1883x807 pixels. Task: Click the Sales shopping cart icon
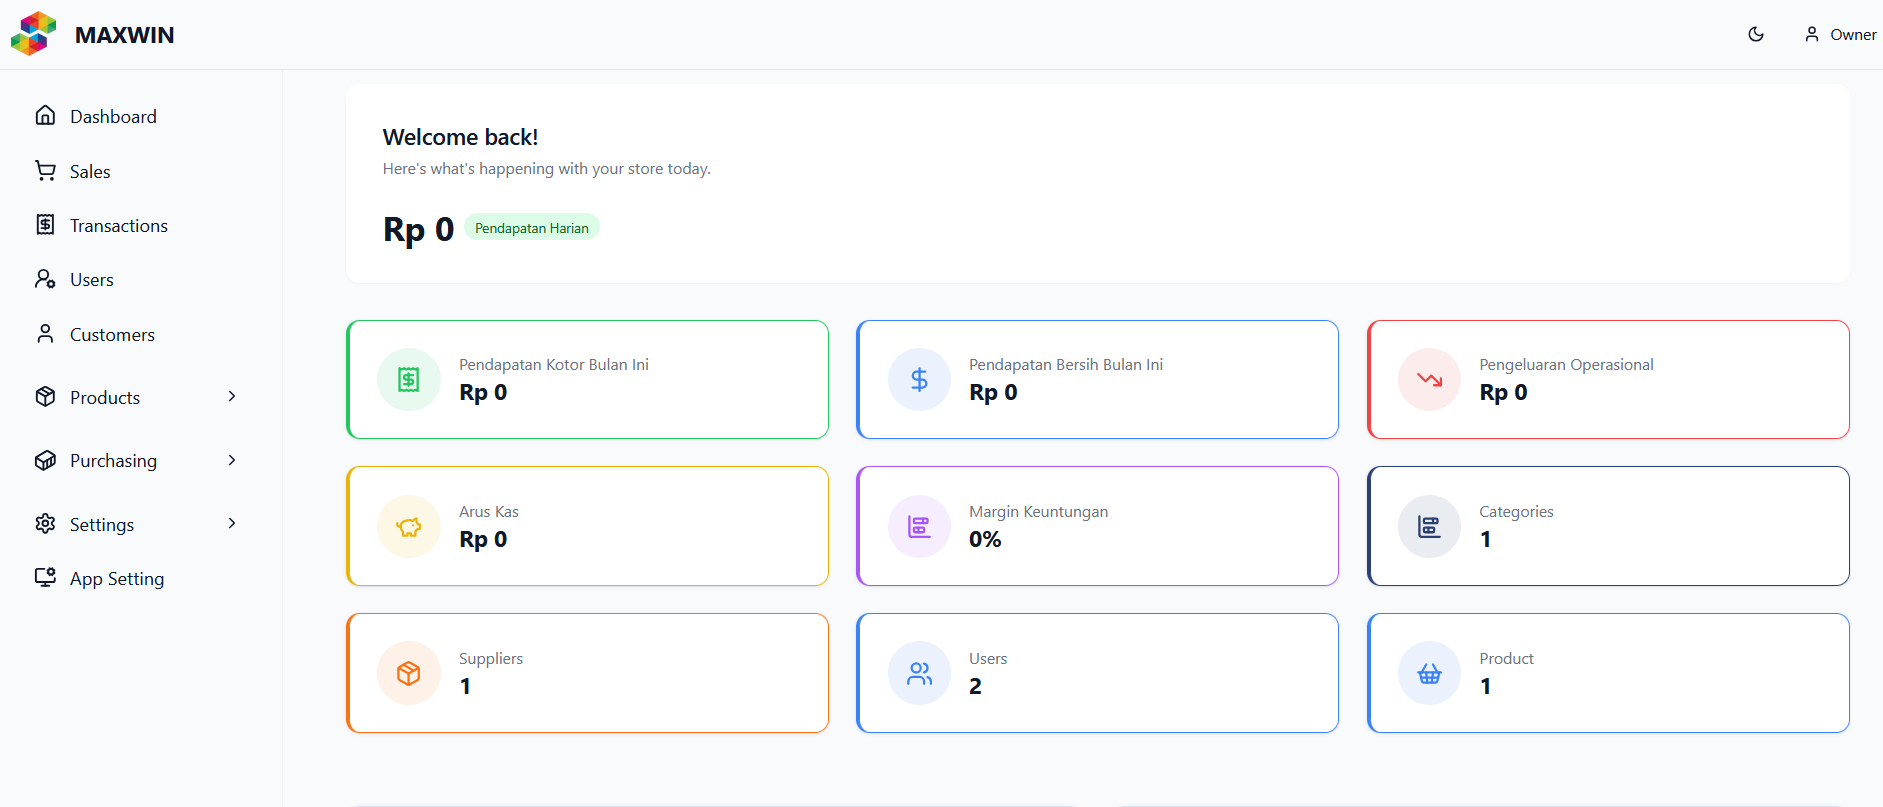coord(45,171)
